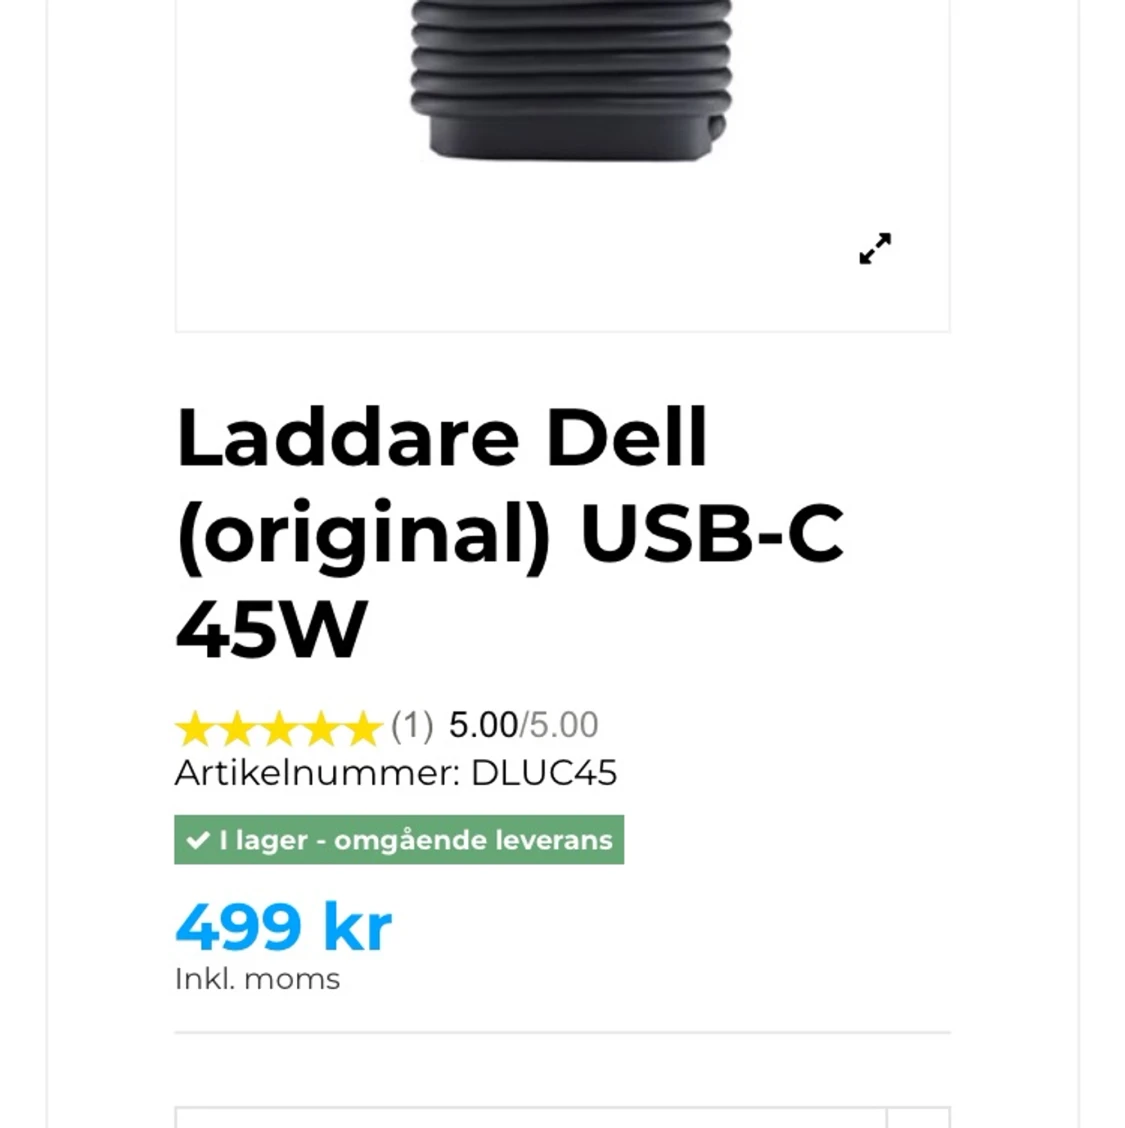
Task: Click the 5.00/5.00 rating score
Action: pyautogui.click(x=524, y=724)
